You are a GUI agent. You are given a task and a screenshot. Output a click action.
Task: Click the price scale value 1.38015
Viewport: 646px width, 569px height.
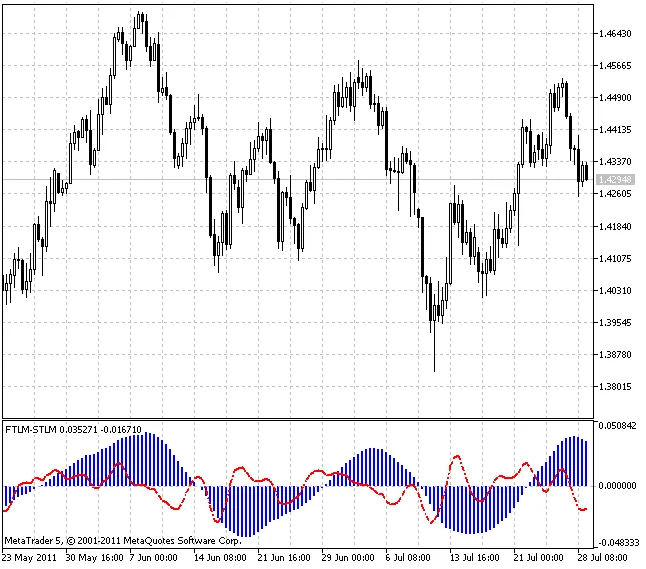615,387
